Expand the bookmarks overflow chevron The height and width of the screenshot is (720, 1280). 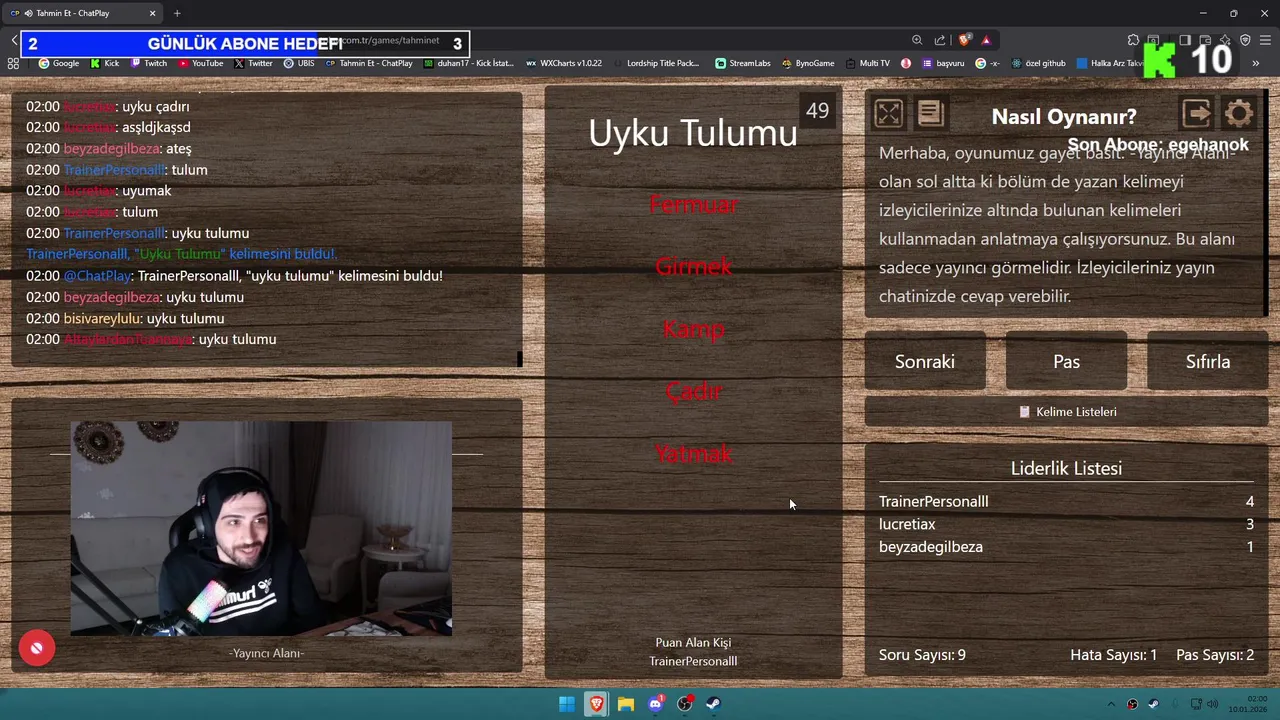pyautogui.click(x=1256, y=63)
